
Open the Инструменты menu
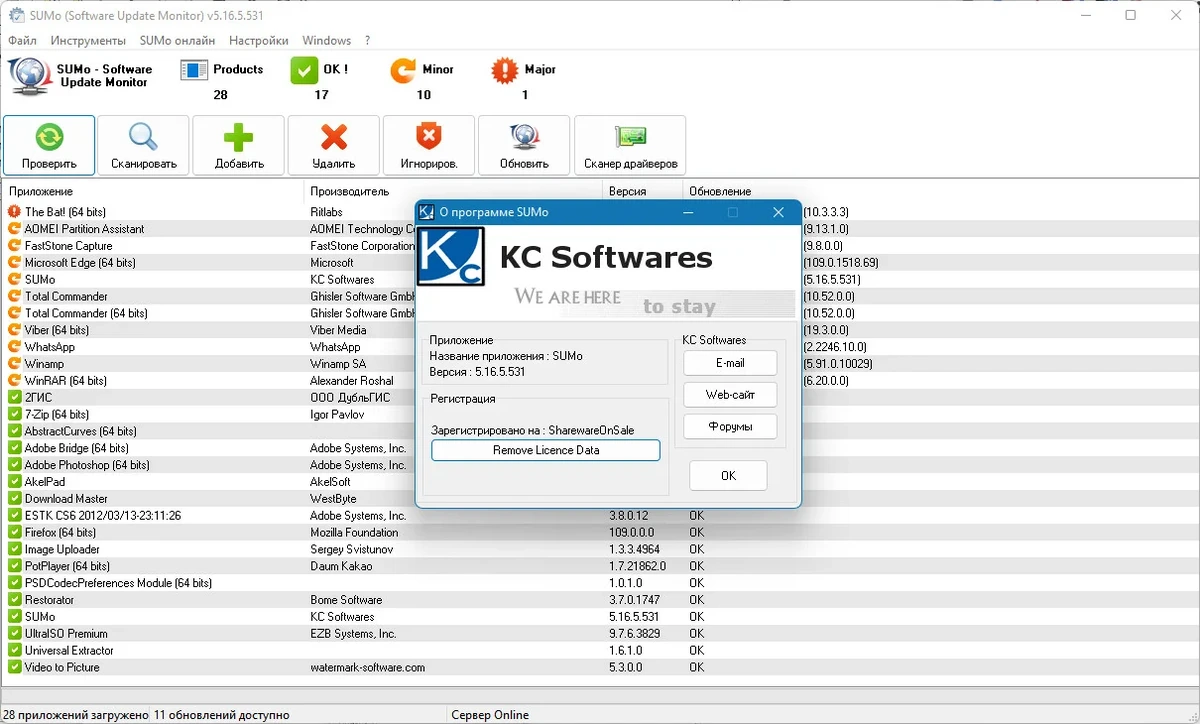pyautogui.click(x=88, y=41)
